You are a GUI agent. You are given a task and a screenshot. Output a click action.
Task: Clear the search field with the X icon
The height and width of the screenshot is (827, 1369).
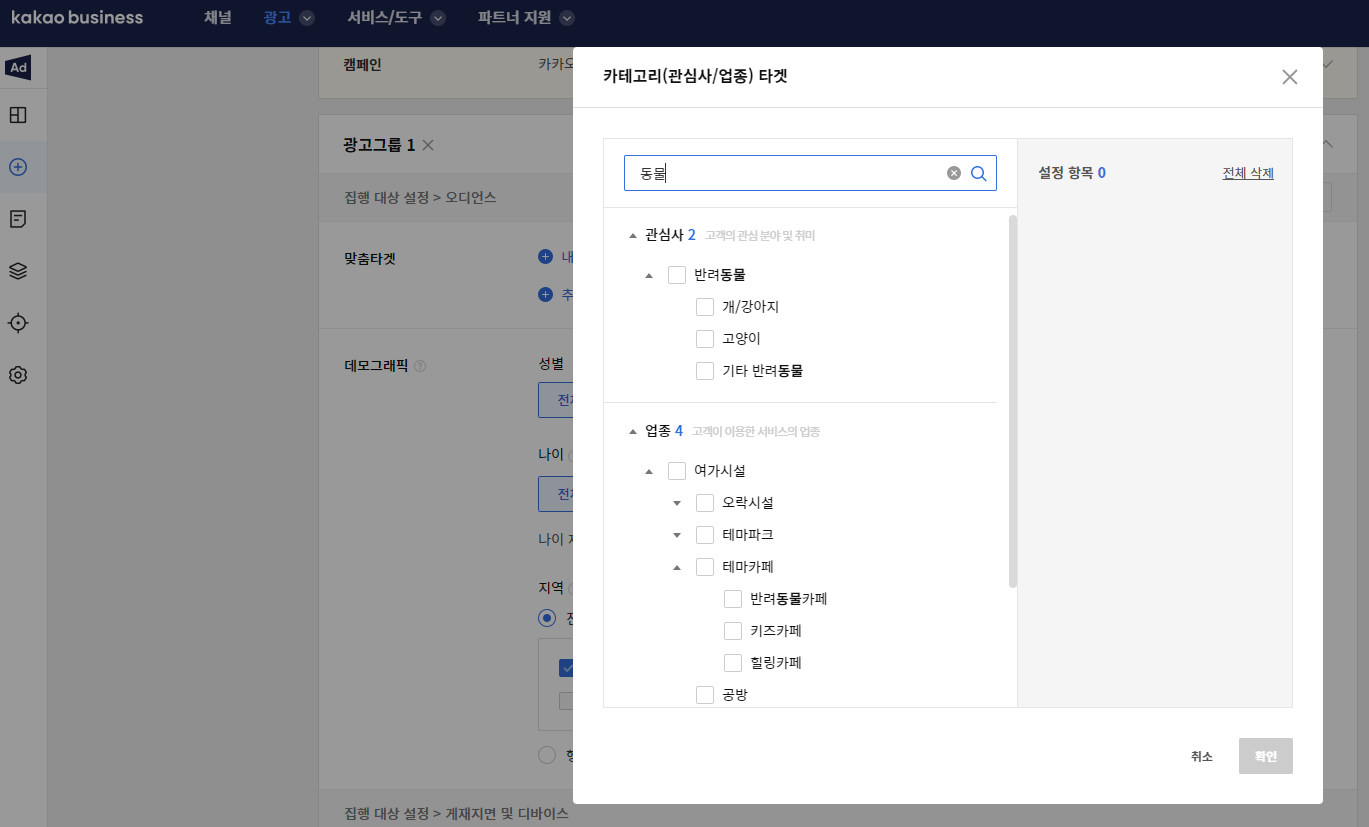pyautogui.click(x=954, y=173)
